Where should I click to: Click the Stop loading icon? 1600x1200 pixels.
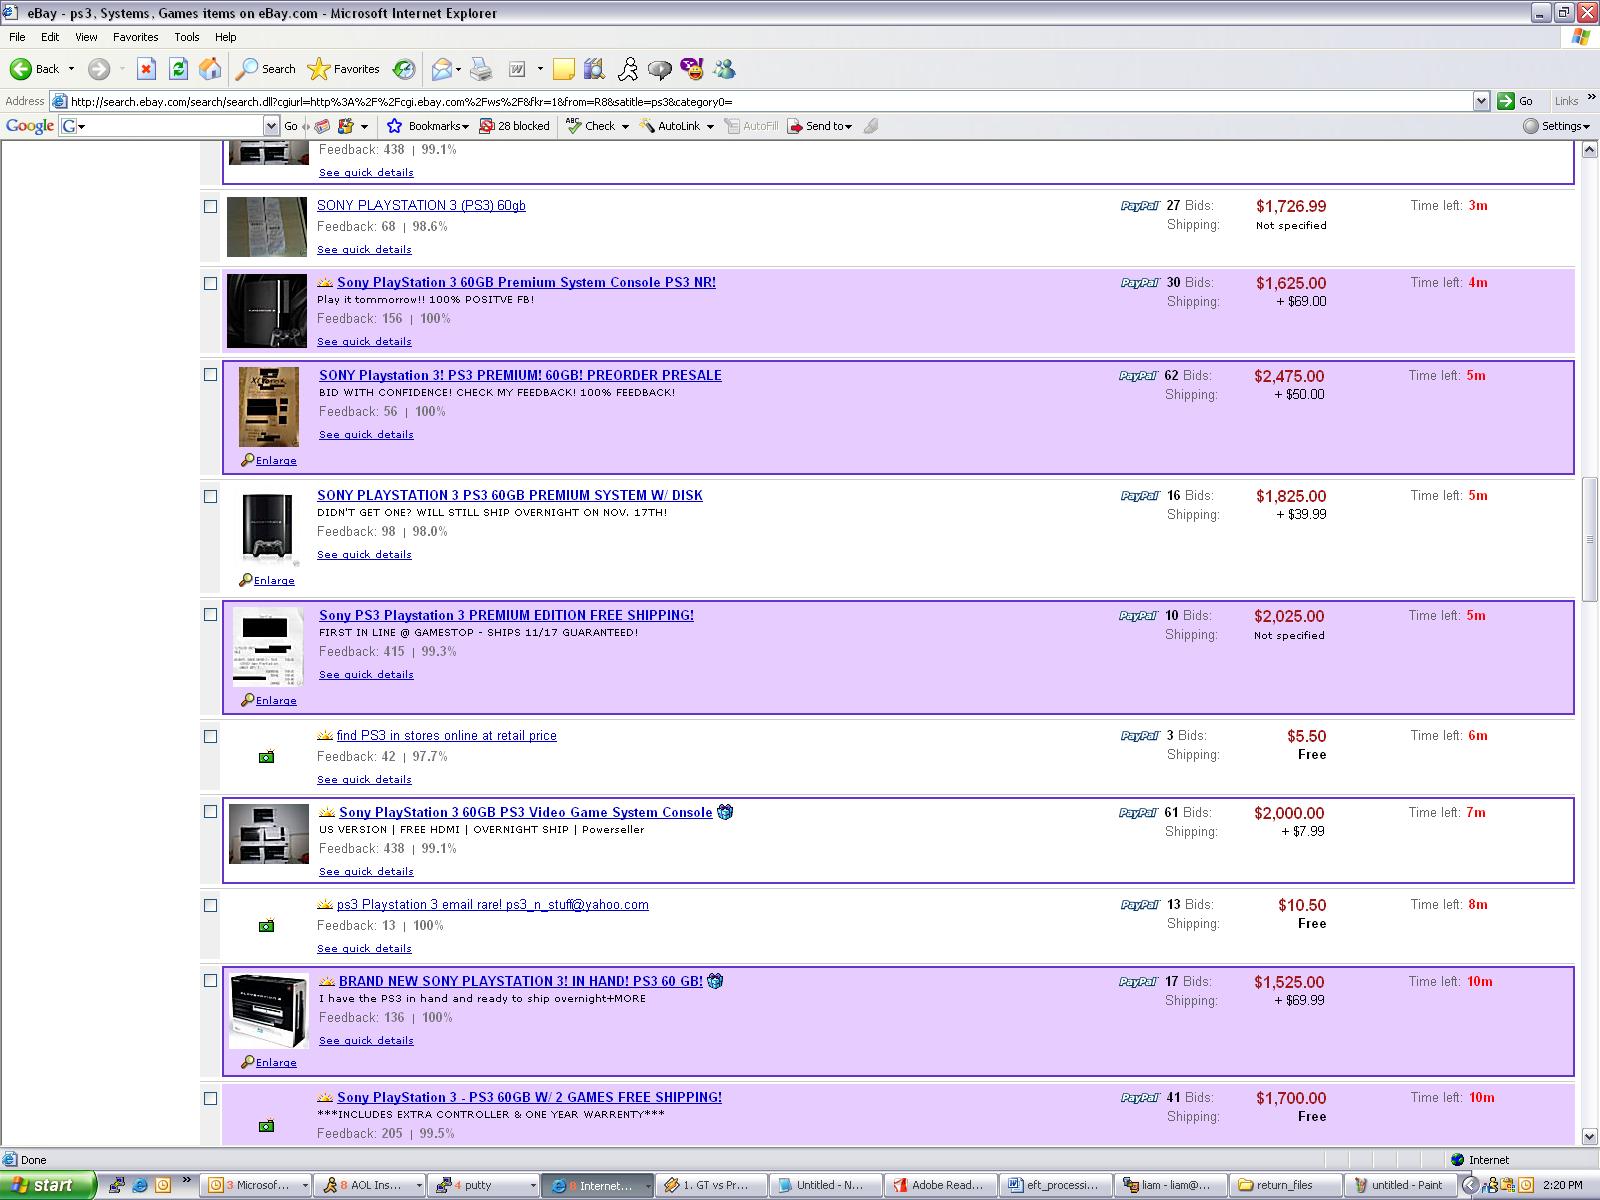coord(146,69)
